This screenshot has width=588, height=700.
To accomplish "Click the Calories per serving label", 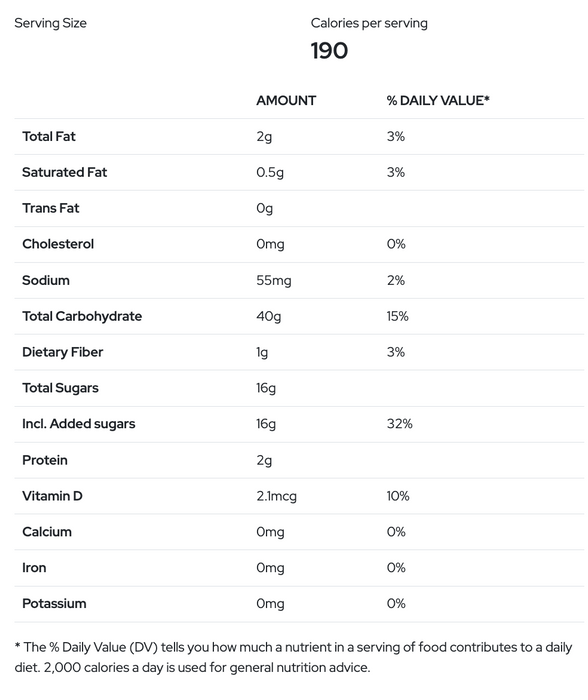I will pos(369,23).
